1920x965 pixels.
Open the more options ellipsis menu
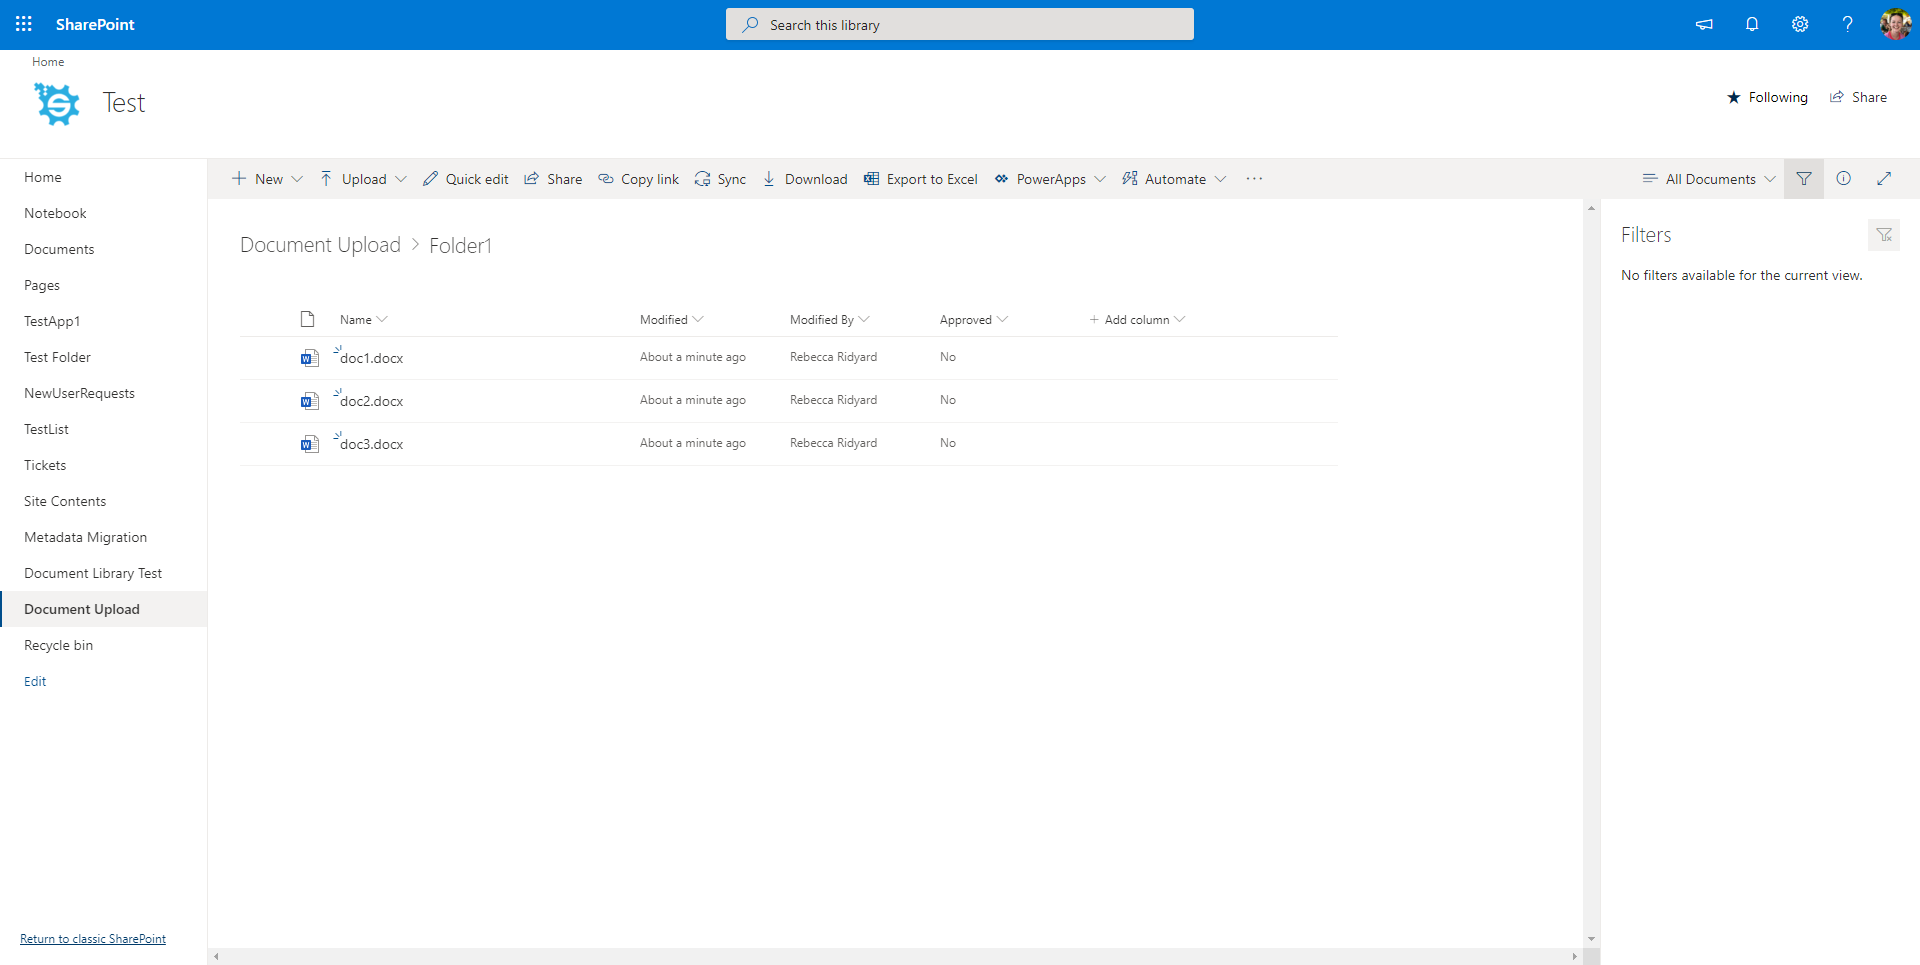point(1254,179)
